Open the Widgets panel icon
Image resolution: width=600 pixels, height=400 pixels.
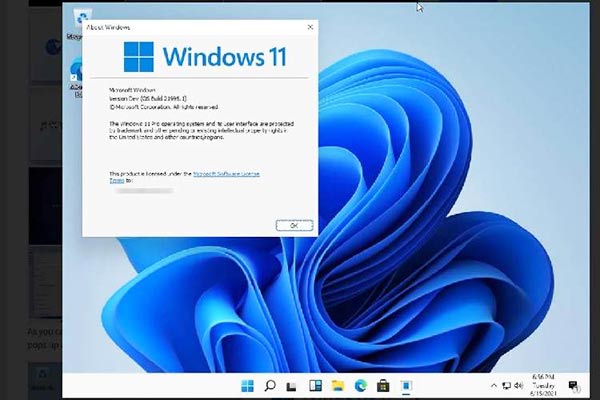coord(315,385)
